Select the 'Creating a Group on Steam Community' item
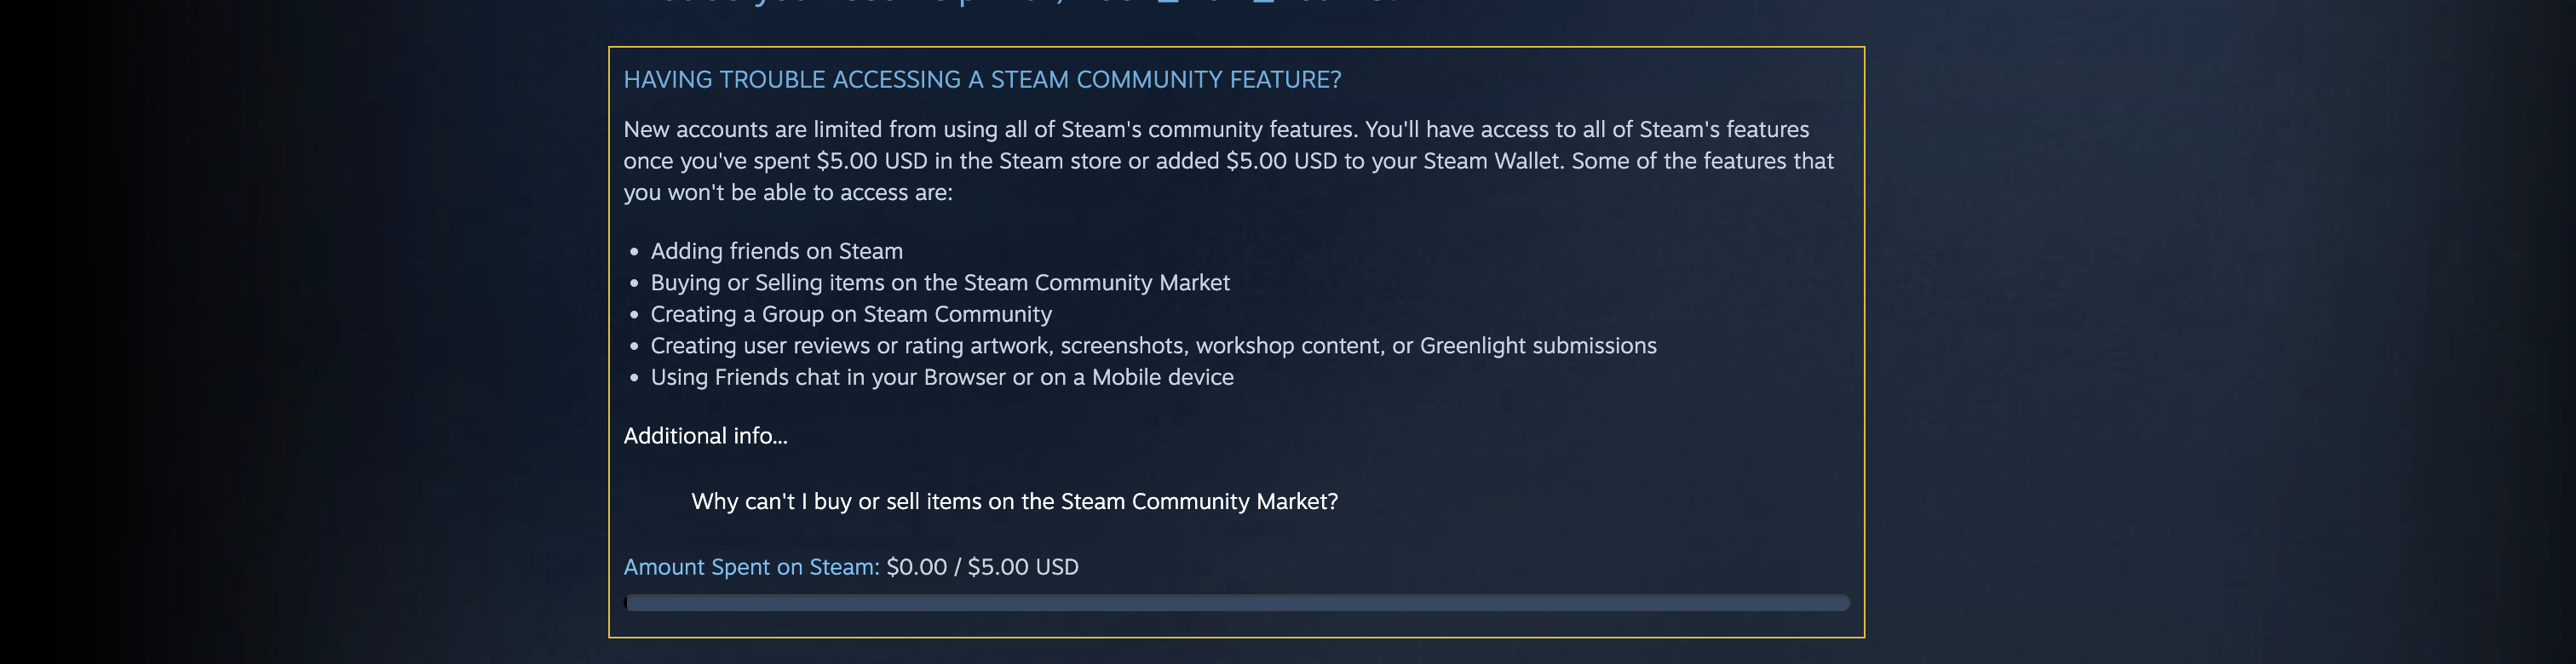Screen dimensions: 2576x664 tap(850, 314)
